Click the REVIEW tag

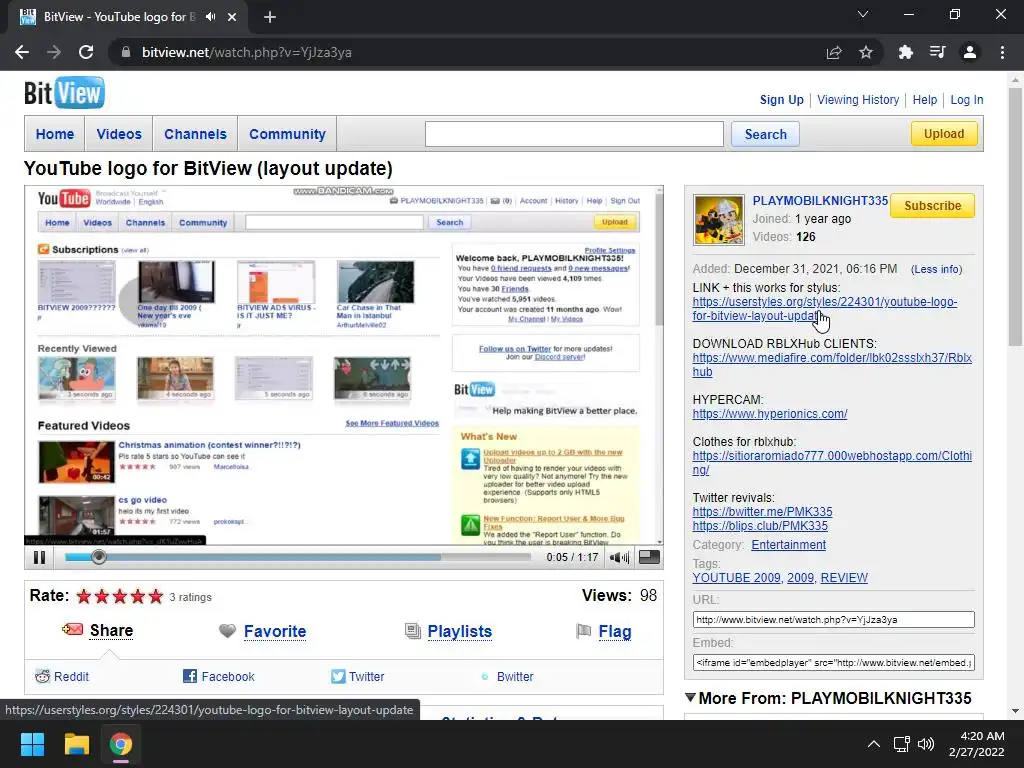844,578
